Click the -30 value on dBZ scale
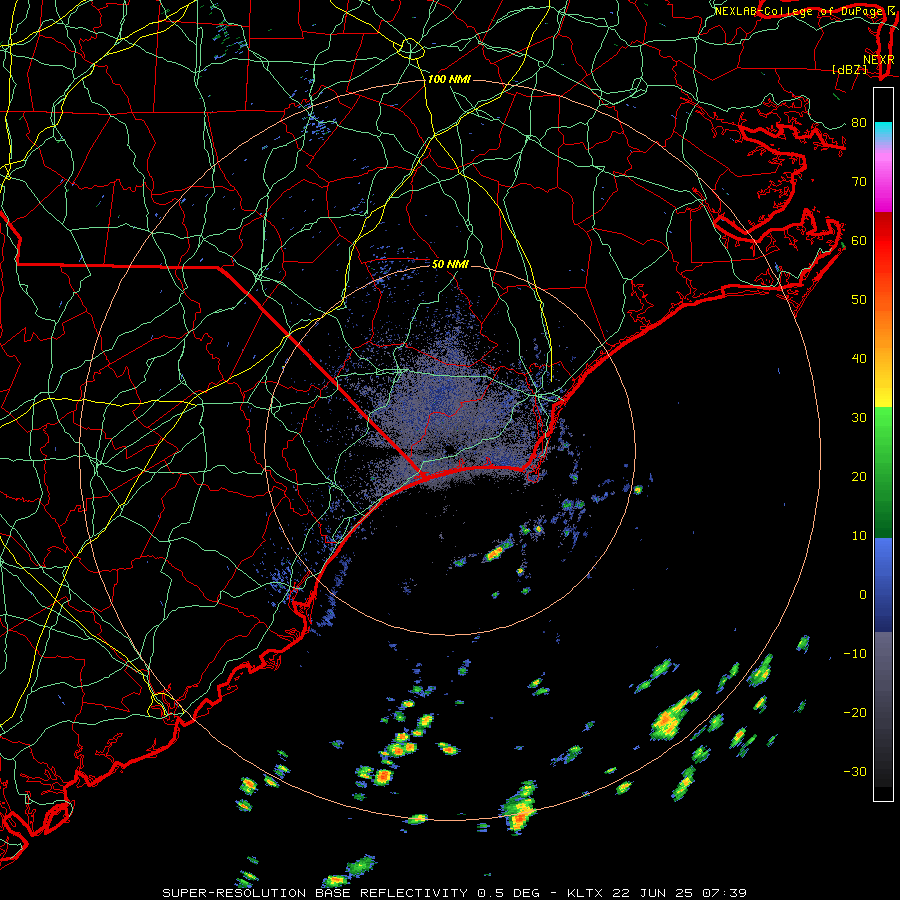 point(855,771)
